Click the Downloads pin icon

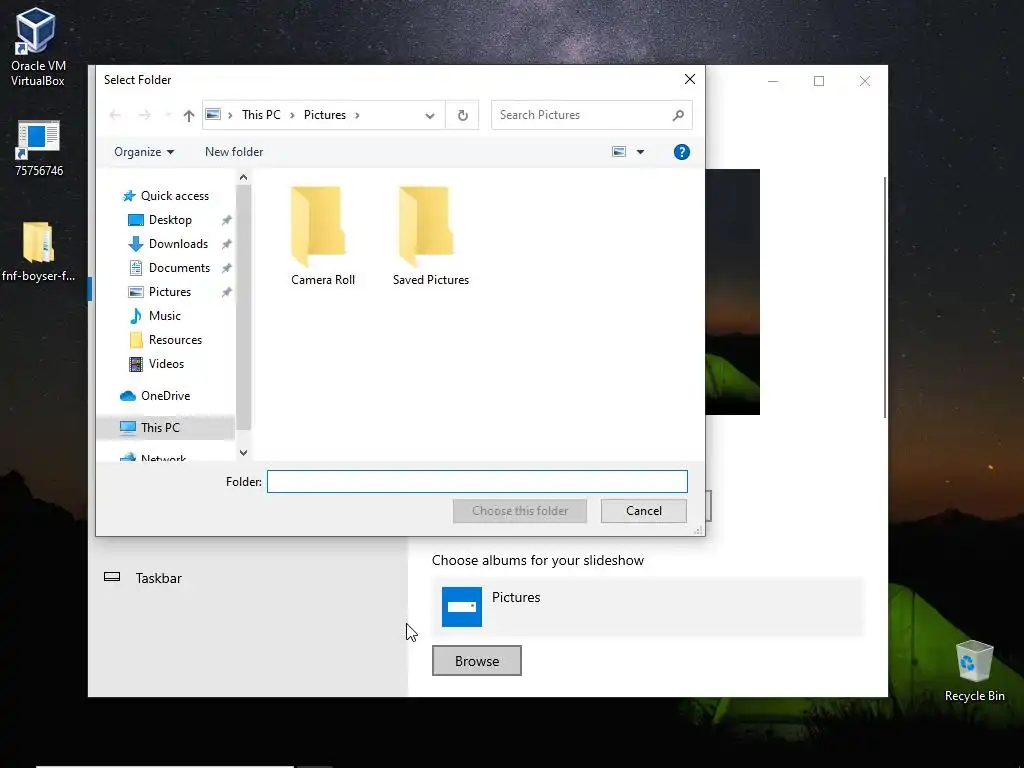(226, 244)
